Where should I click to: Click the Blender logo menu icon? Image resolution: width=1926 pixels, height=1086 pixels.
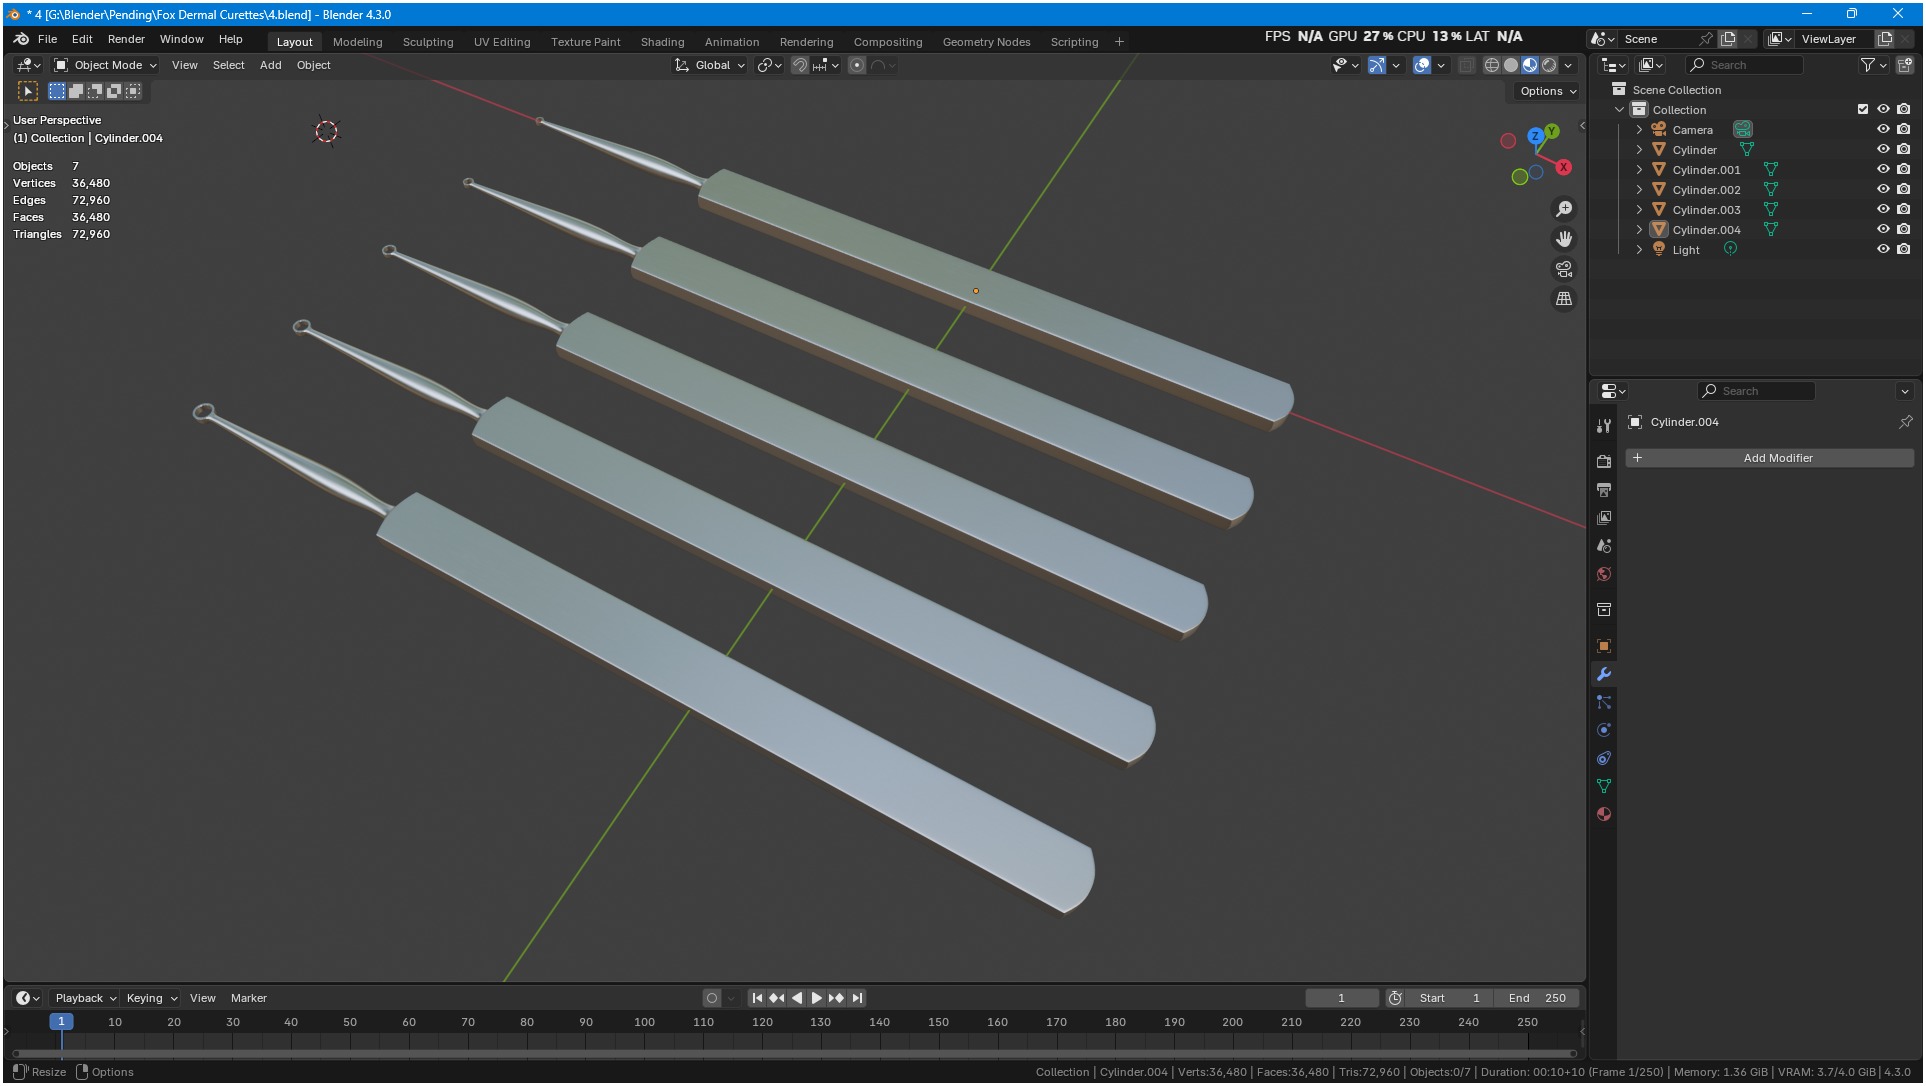coord(21,39)
